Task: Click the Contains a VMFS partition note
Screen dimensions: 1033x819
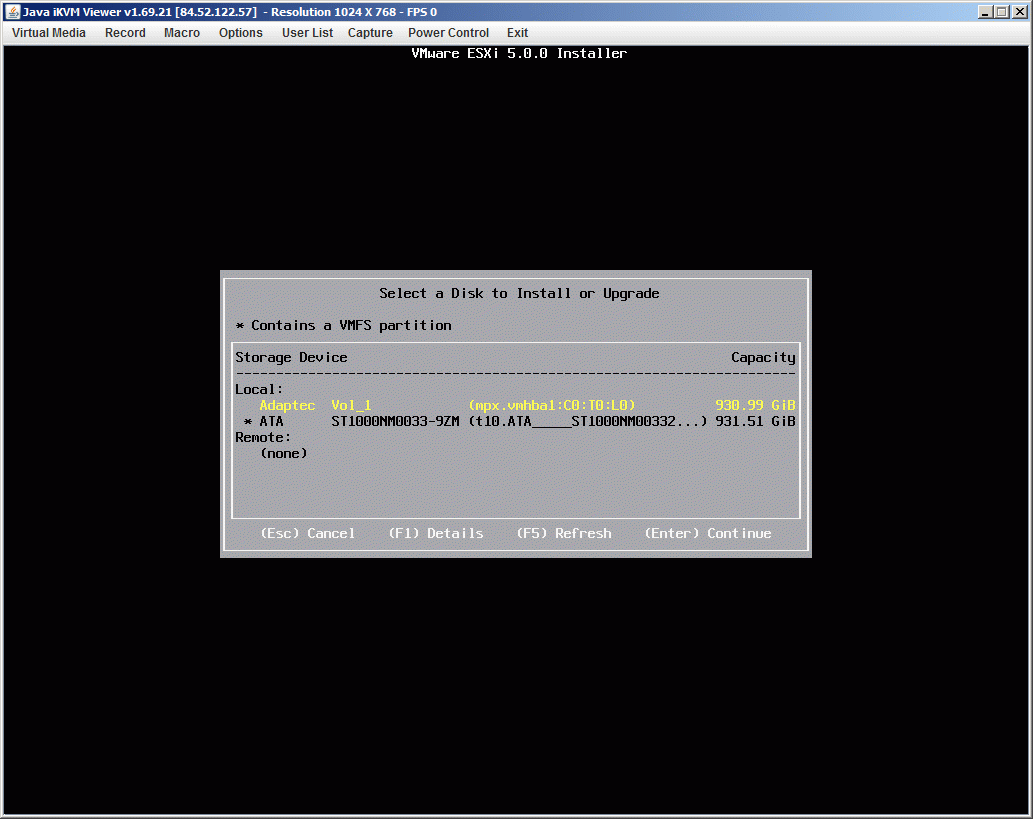Action: click(344, 325)
